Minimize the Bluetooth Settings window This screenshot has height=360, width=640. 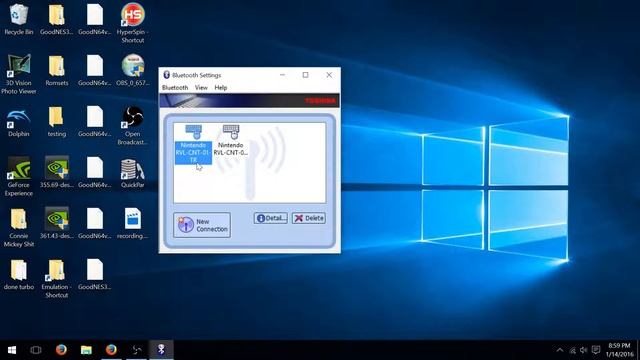[282, 75]
